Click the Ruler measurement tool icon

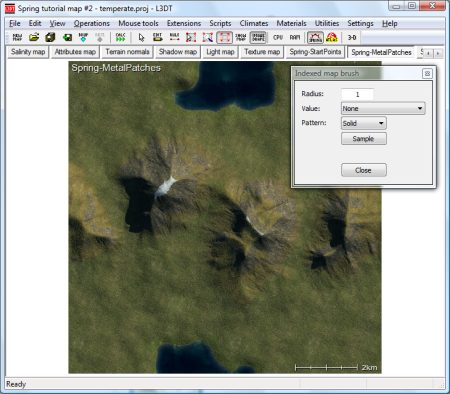pos(174,37)
